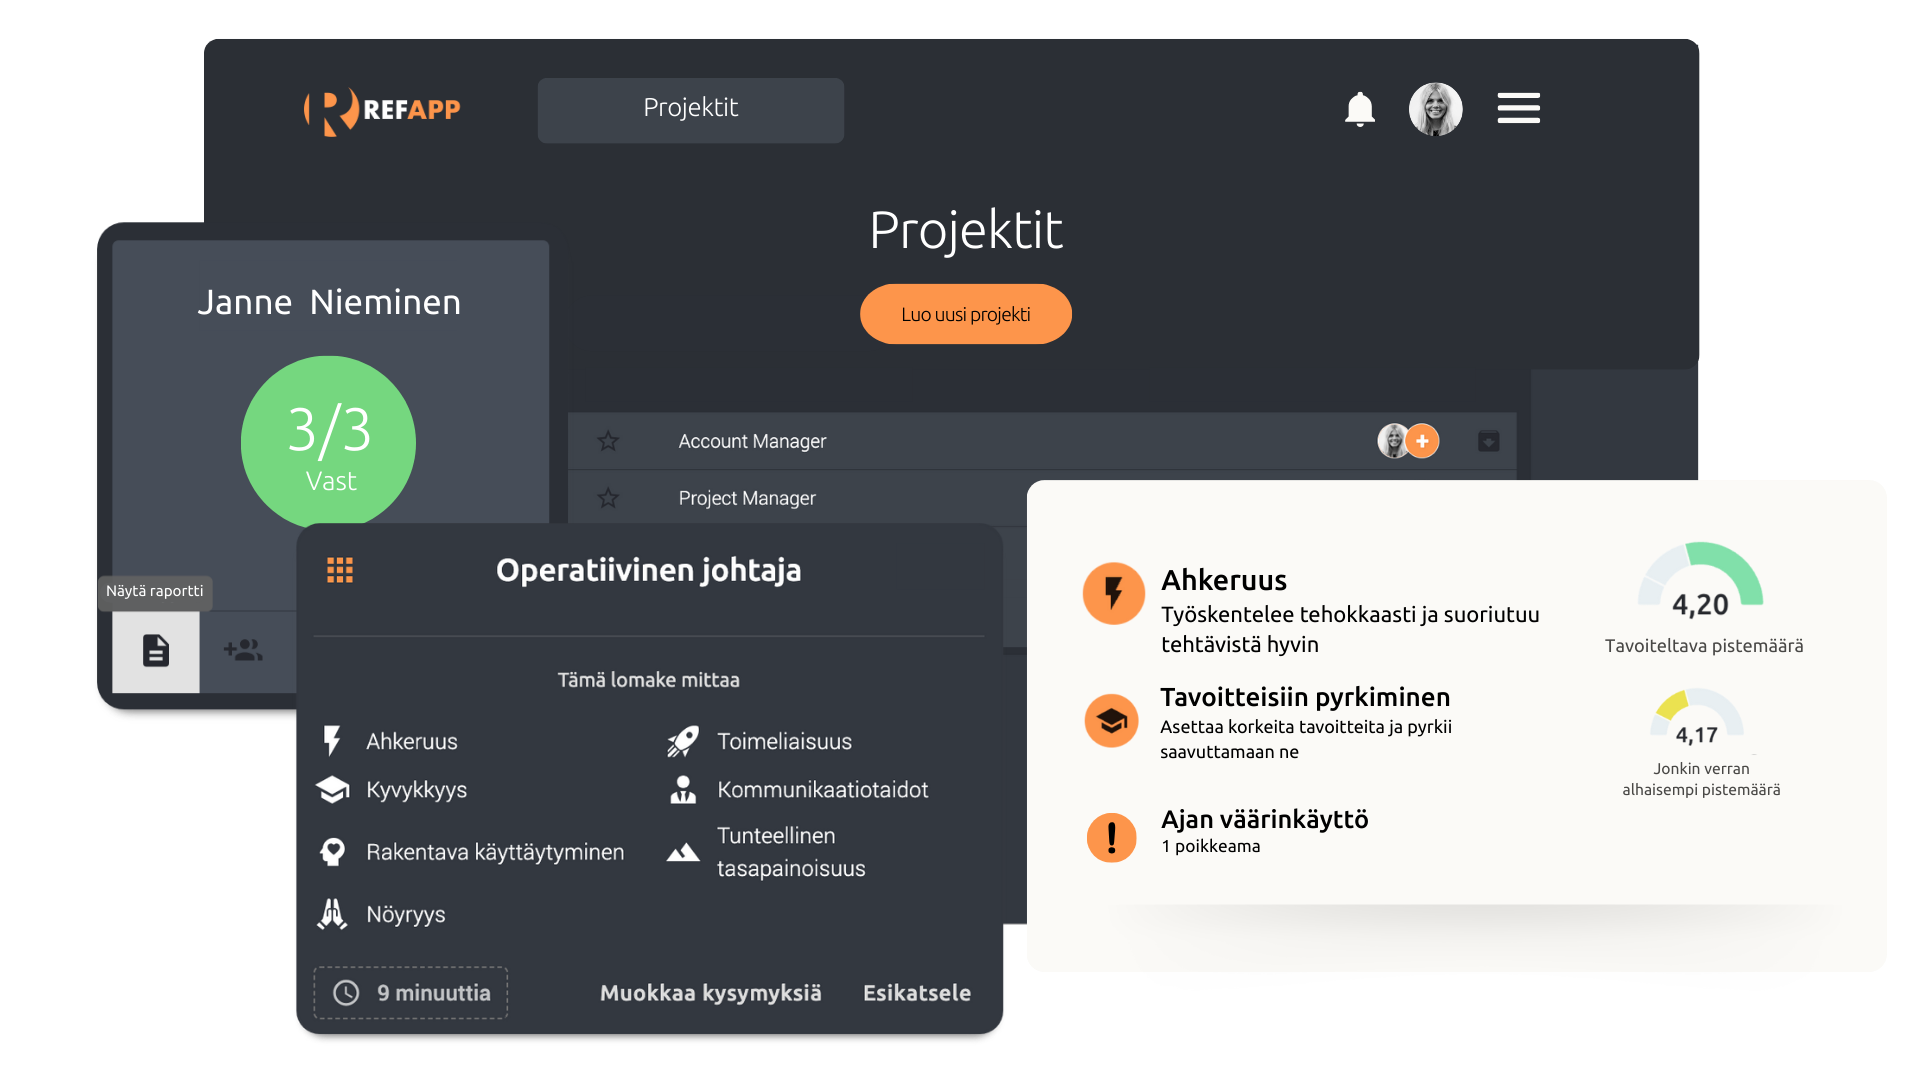Screen dimensions: 1920x1080
Task: Star the Account Manager project
Action: click(x=608, y=441)
